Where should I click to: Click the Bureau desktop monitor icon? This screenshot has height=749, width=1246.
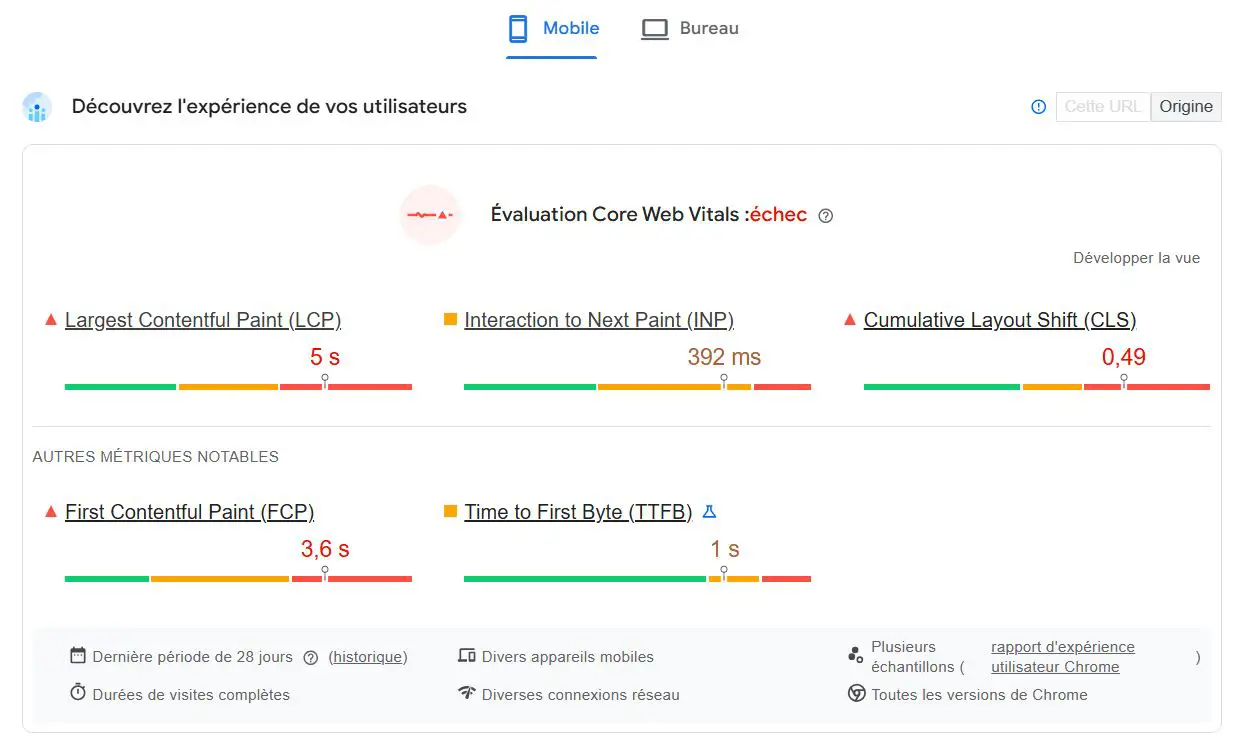tap(654, 29)
